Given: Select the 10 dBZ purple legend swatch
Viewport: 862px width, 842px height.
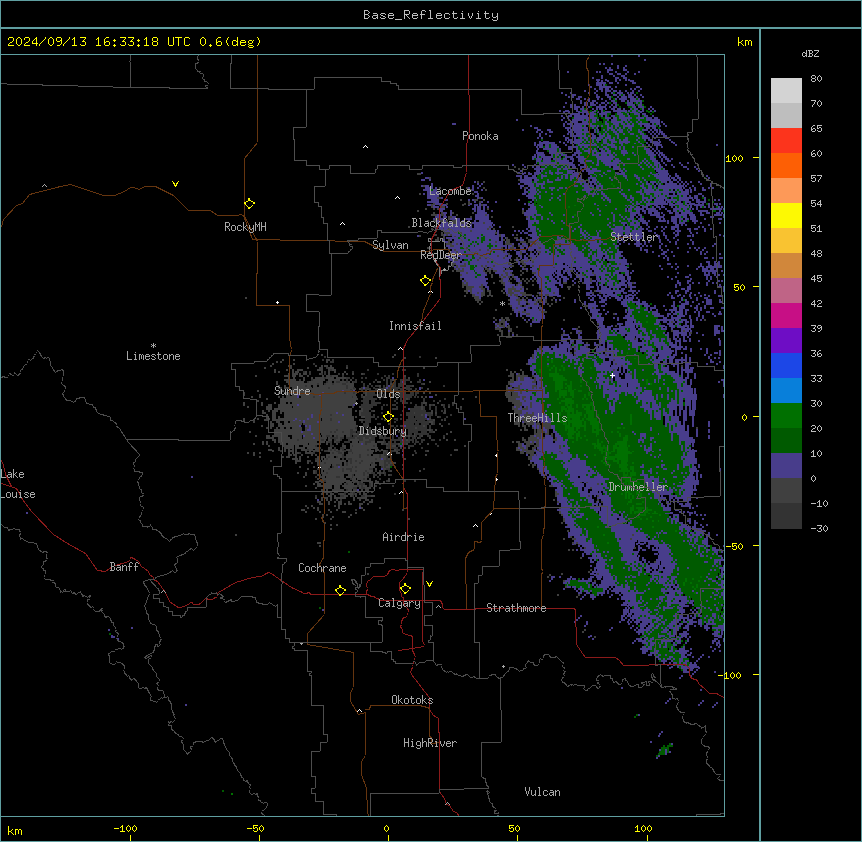Looking at the screenshot, I should (786, 466).
